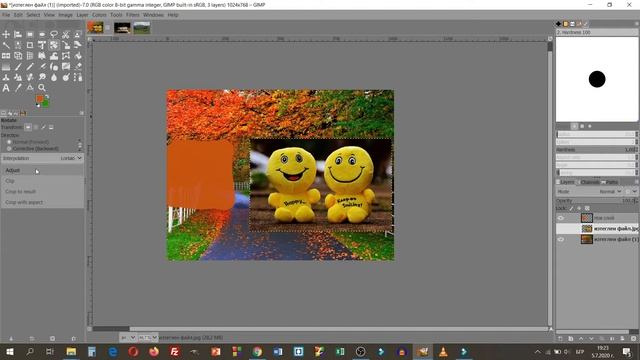The height and width of the screenshot is (360, 640).
Task: Toggle lock alpha channel for the layer
Action: 587,208
